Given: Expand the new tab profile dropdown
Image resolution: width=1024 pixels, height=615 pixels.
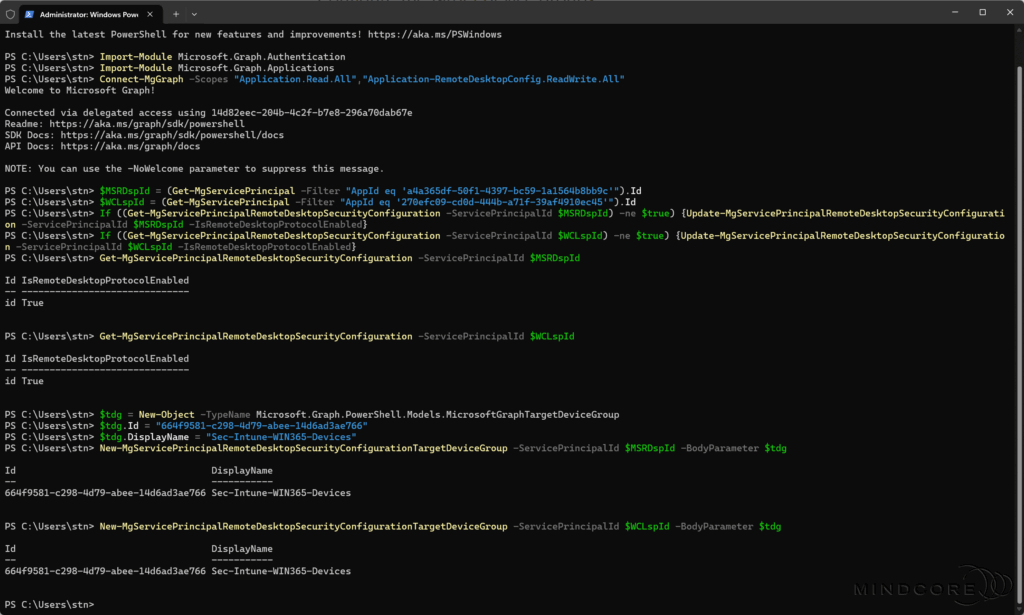Looking at the screenshot, I should 194,14.
